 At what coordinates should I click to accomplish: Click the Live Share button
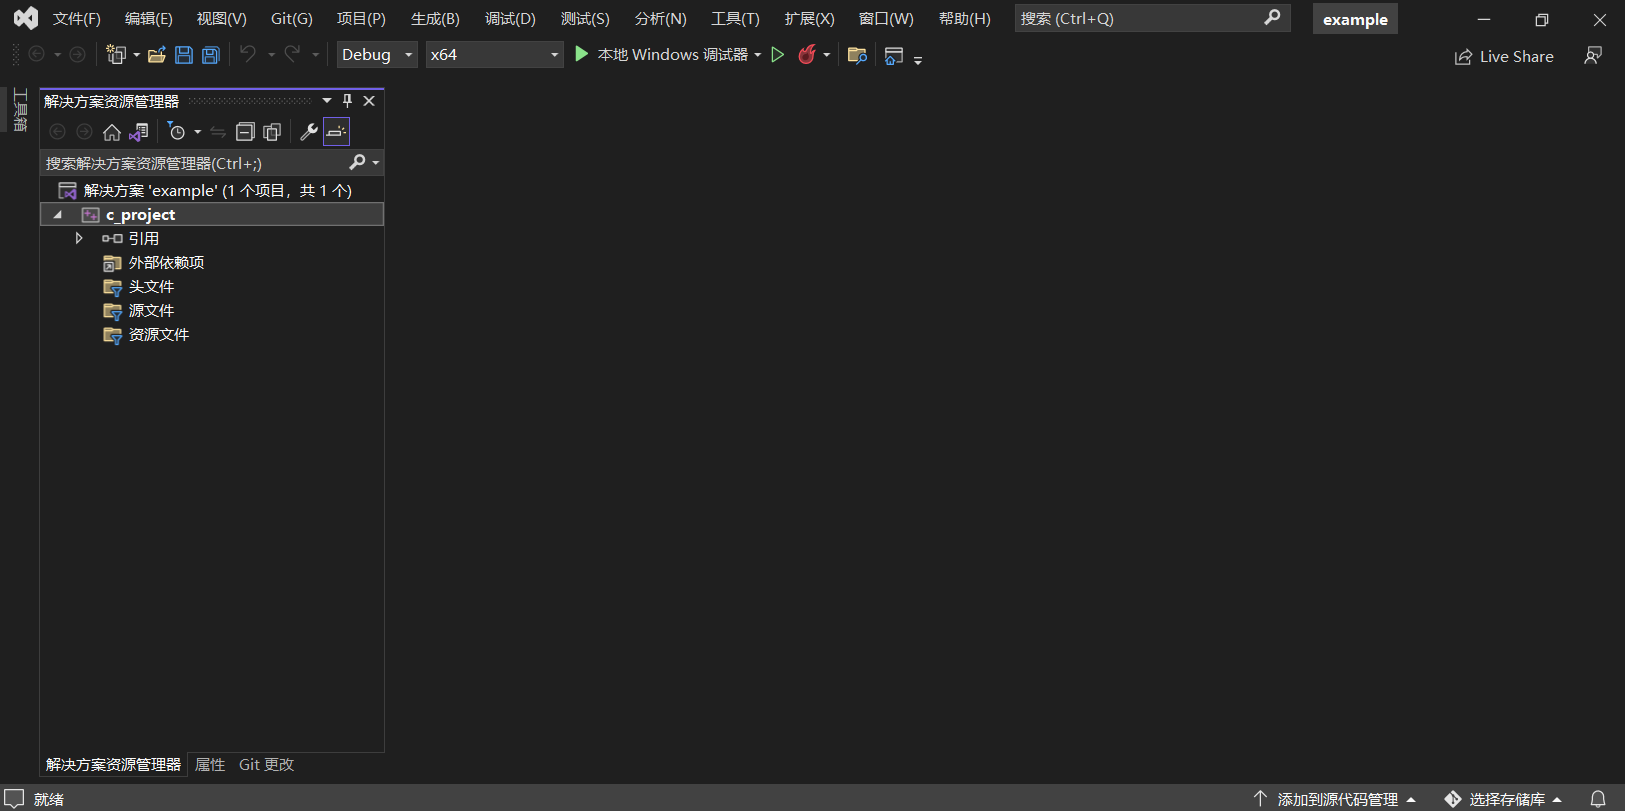(x=1504, y=57)
